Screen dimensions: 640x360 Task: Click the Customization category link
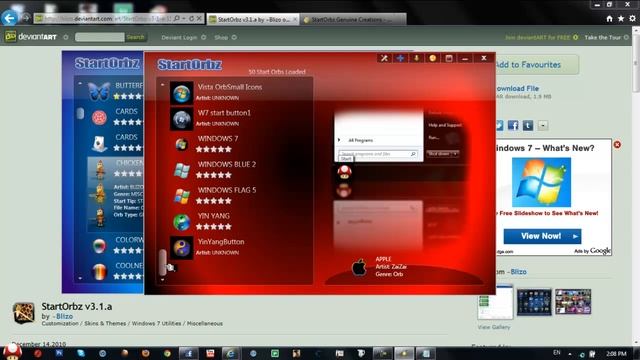[x=60, y=323]
